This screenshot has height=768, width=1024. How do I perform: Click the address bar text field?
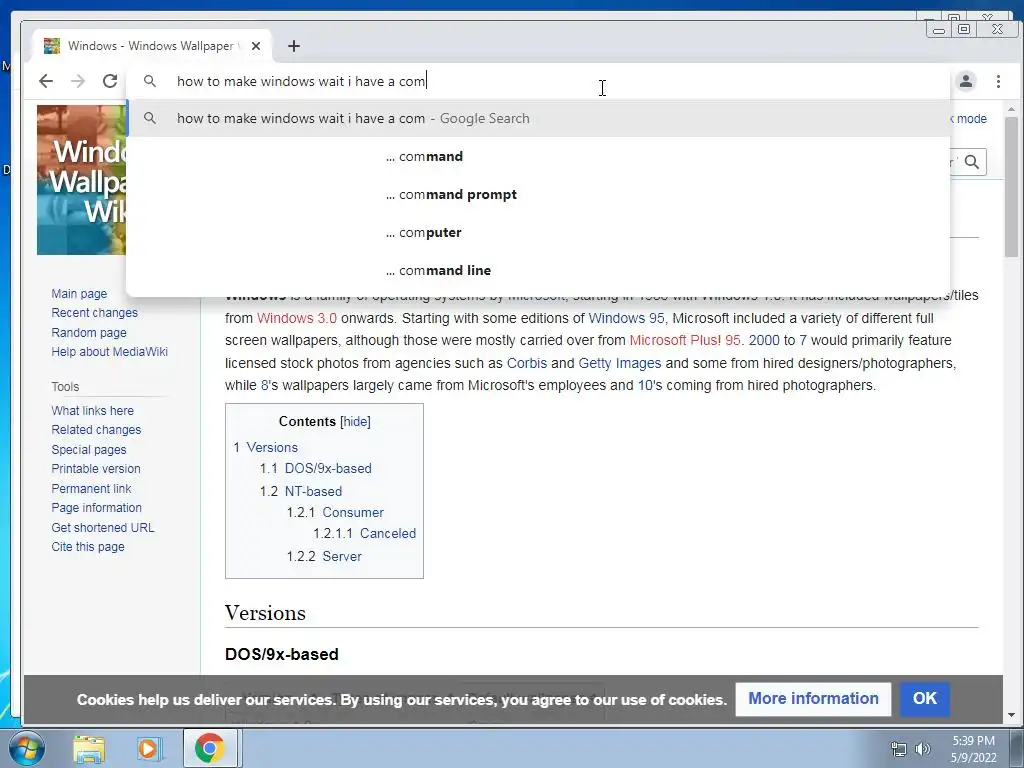pos(536,81)
